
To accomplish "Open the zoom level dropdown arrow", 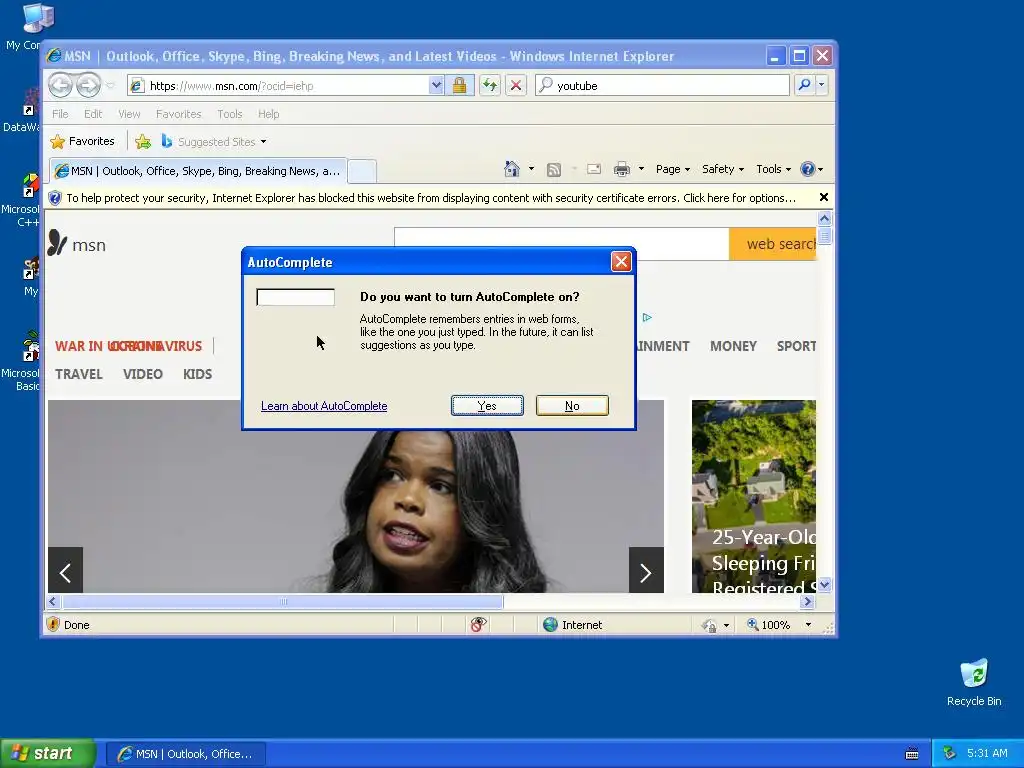I will click(808, 625).
